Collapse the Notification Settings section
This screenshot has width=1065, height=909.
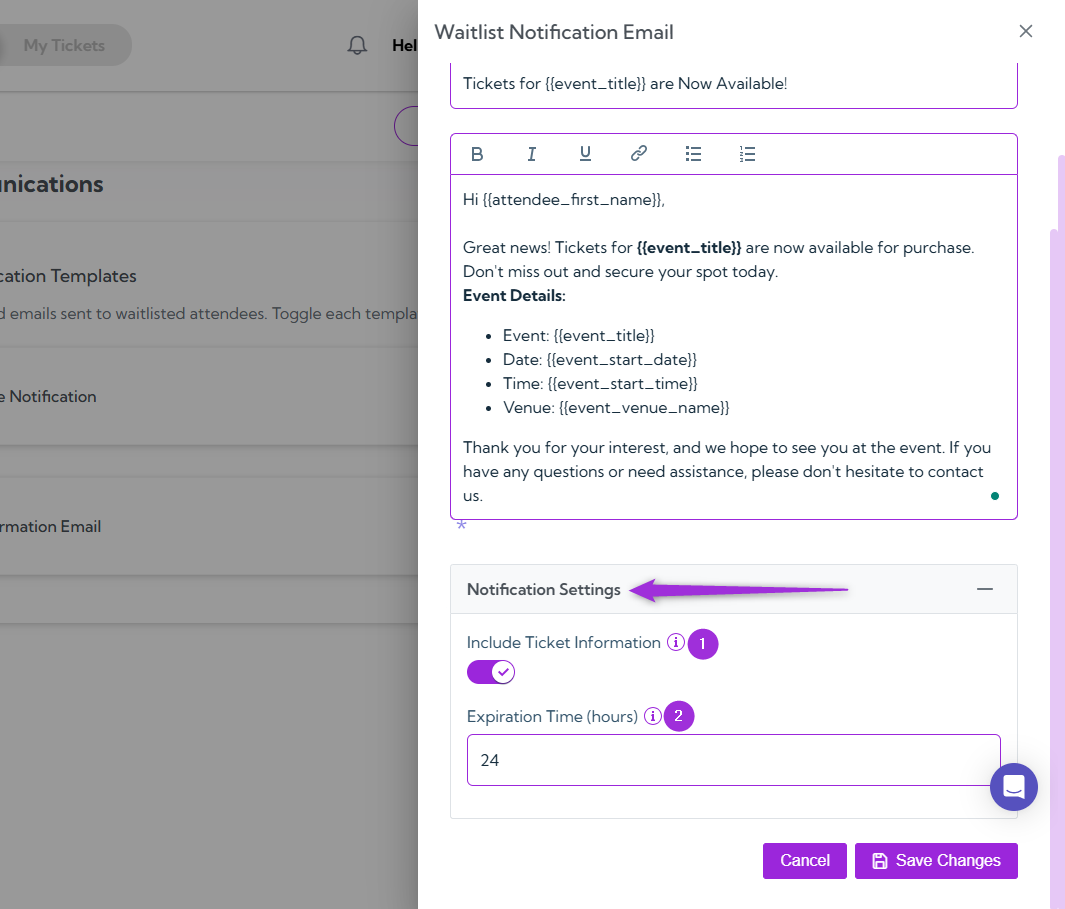984,589
